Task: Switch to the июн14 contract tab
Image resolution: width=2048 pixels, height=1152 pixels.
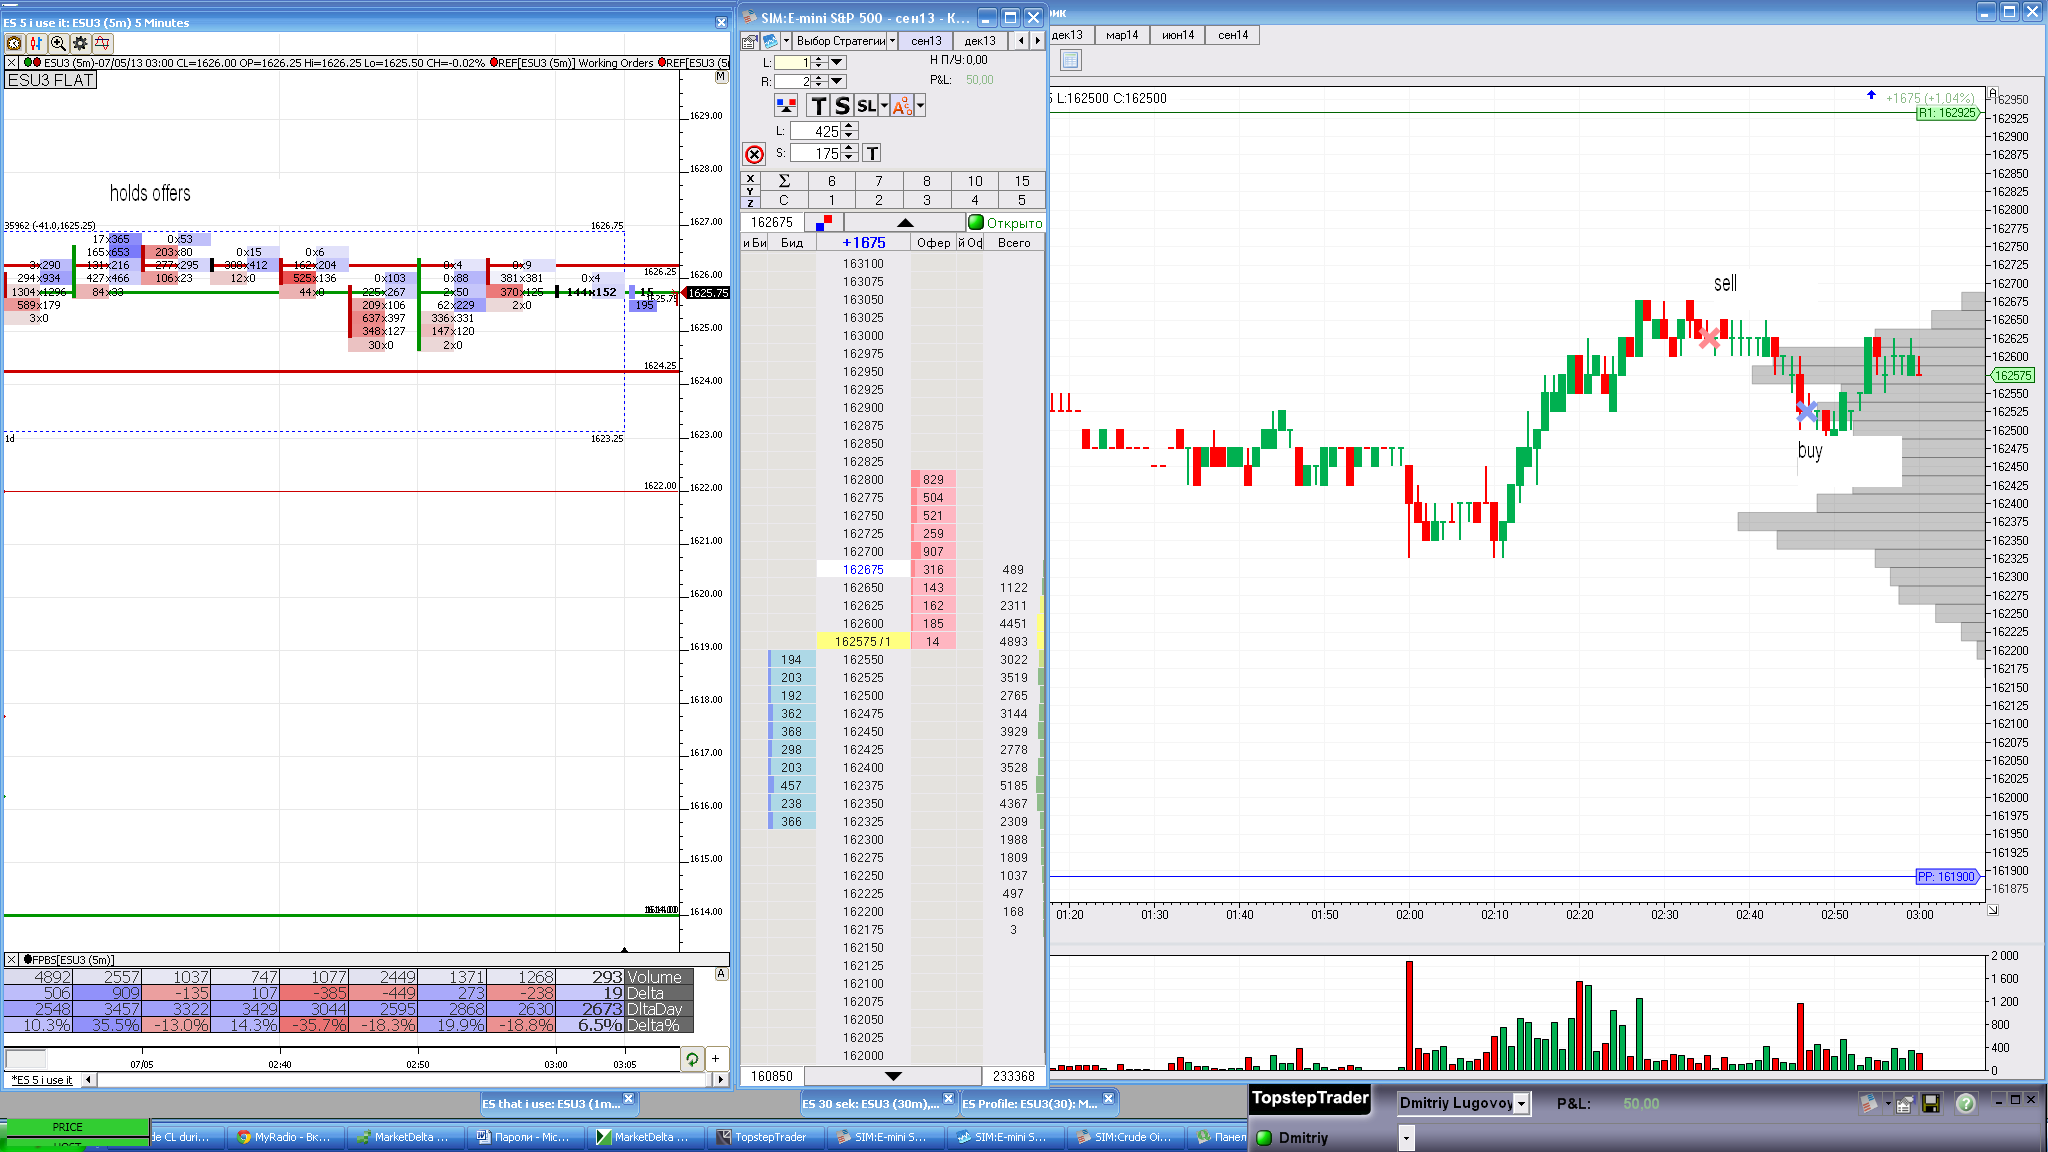Action: tap(1178, 35)
